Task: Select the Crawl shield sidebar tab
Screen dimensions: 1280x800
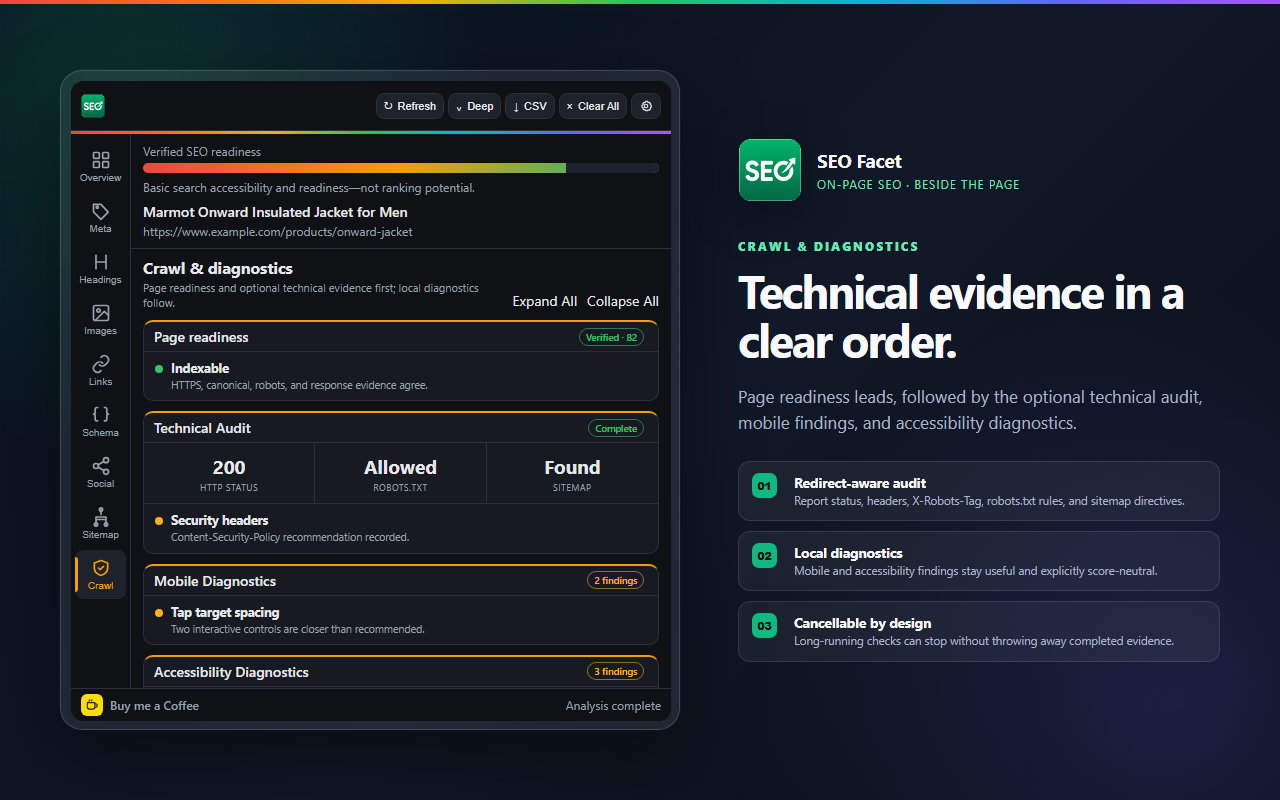Action: [100, 574]
